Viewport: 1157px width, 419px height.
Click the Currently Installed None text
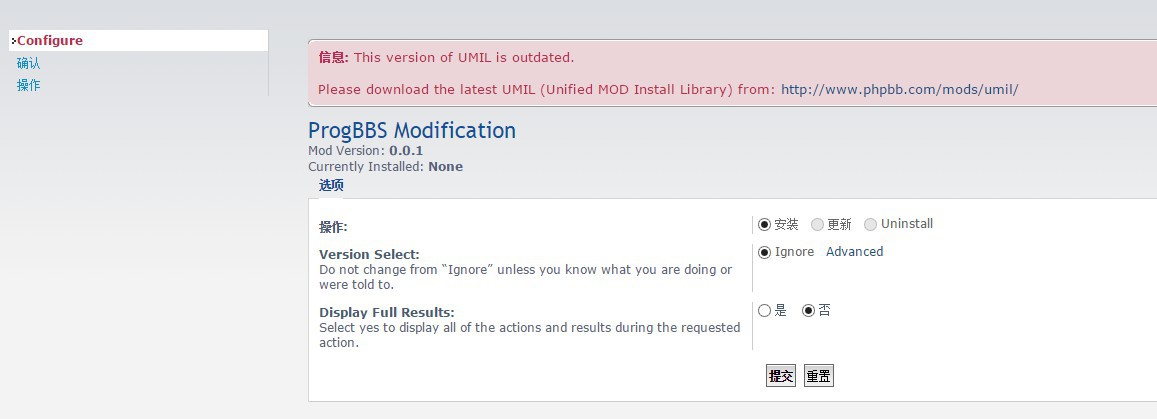click(x=385, y=167)
